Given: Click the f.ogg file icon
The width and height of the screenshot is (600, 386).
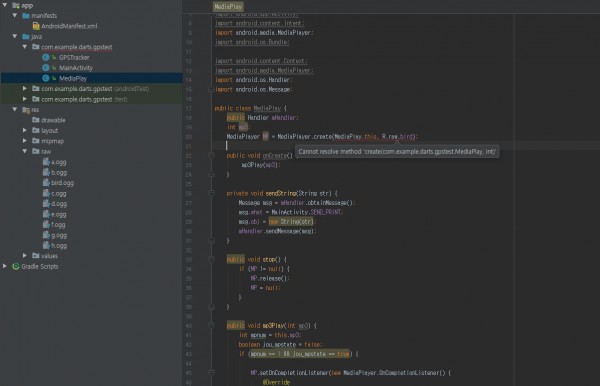Looking at the screenshot, I should click(46, 224).
